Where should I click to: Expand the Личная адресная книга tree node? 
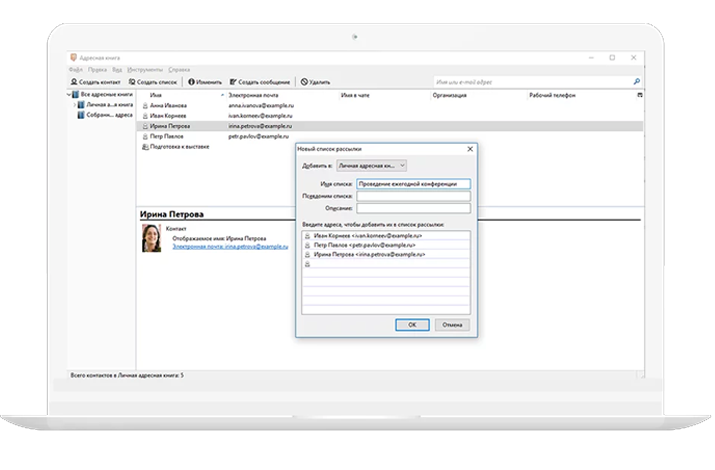pyautogui.click(x=73, y=104)
